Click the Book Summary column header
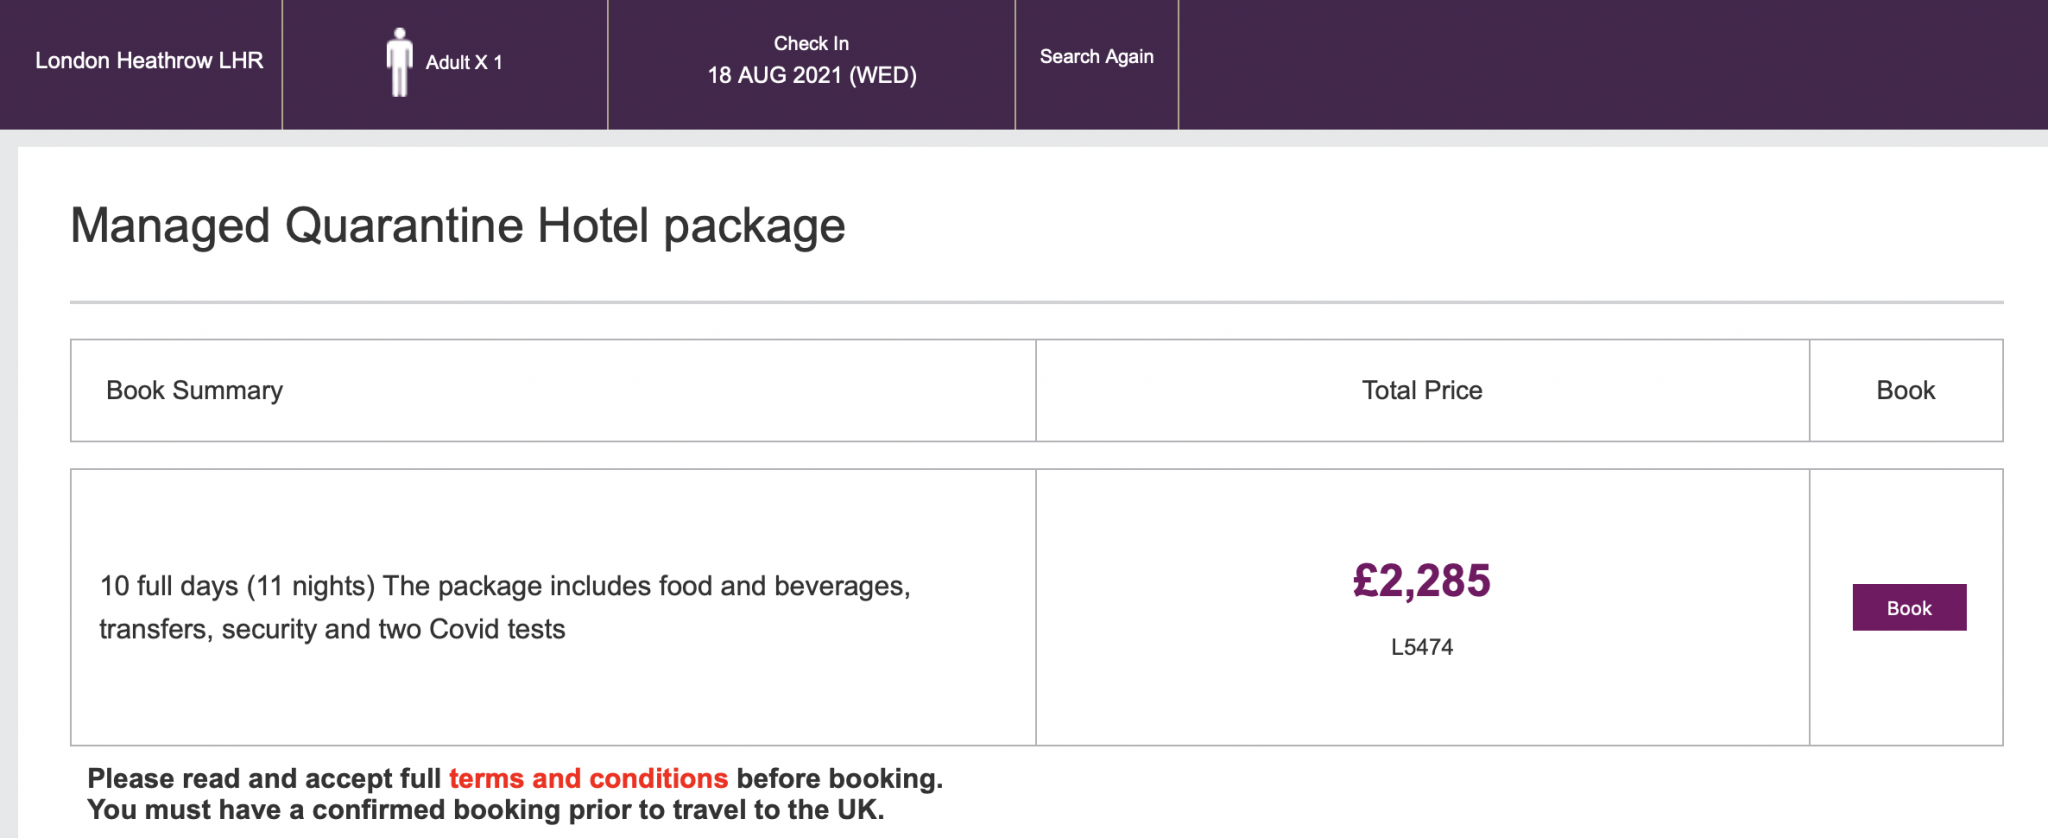The image size is (2048, 838). [194, 390]
